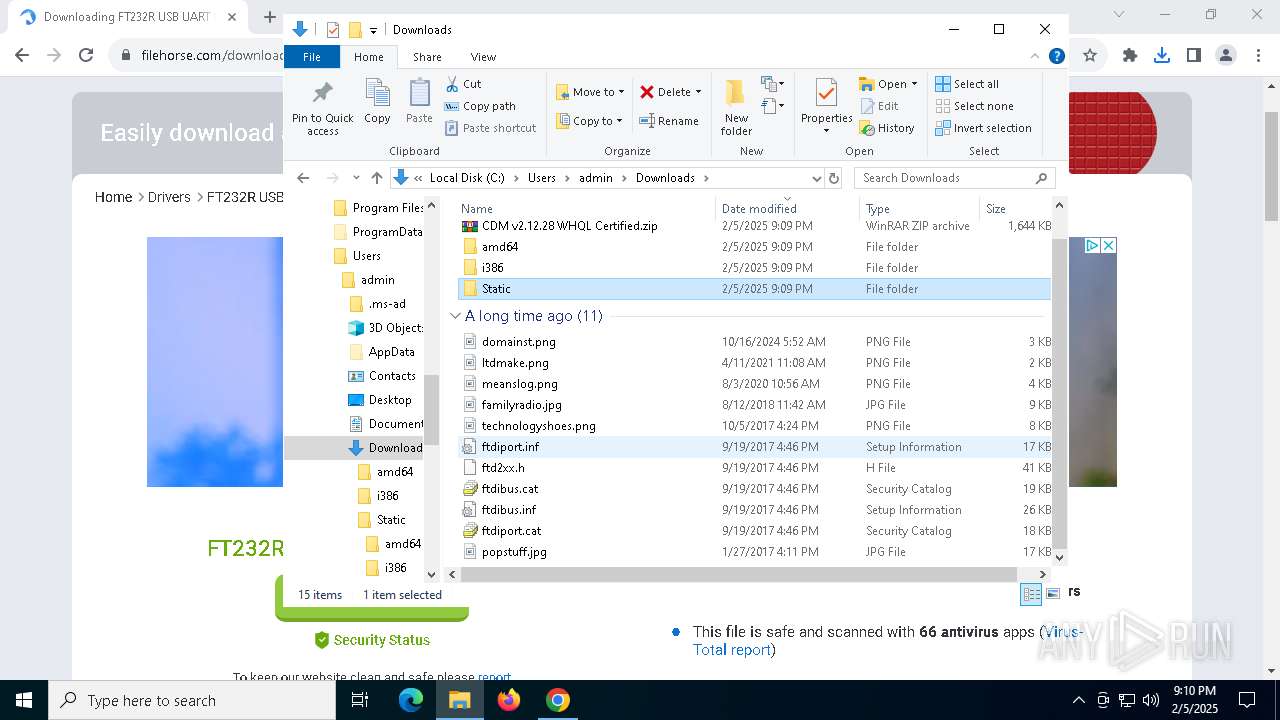The image size is (1280, 720).
Task: Click the horizontal scrollbar in file list
Action: pyautogui.click(x=738, y=575)
